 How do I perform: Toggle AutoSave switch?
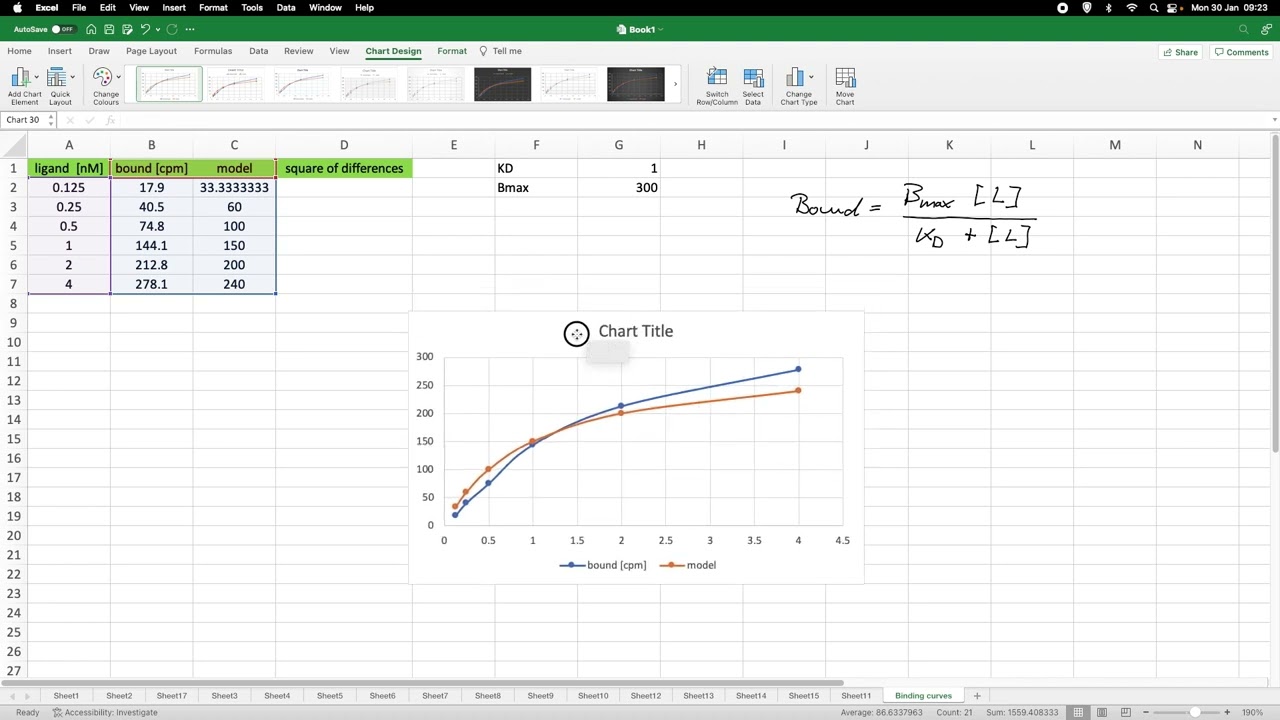click(63, 29)
